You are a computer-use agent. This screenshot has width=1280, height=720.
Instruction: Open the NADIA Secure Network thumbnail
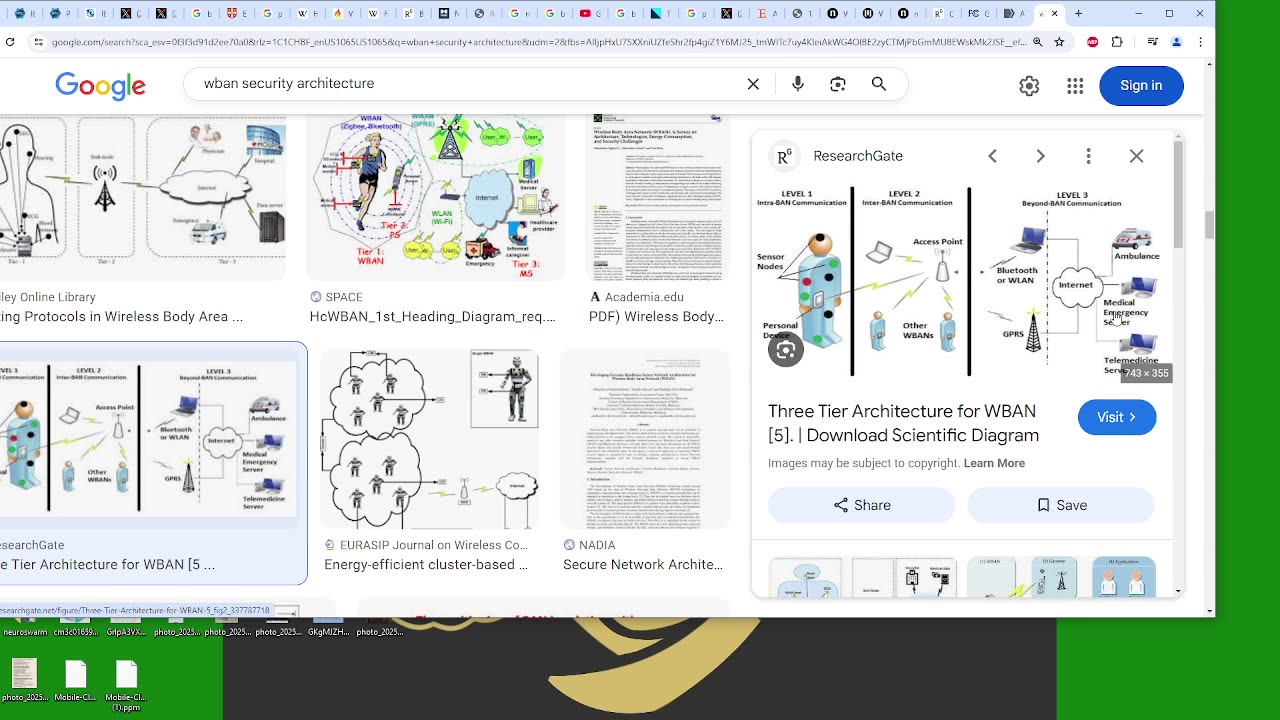(645, 440)
